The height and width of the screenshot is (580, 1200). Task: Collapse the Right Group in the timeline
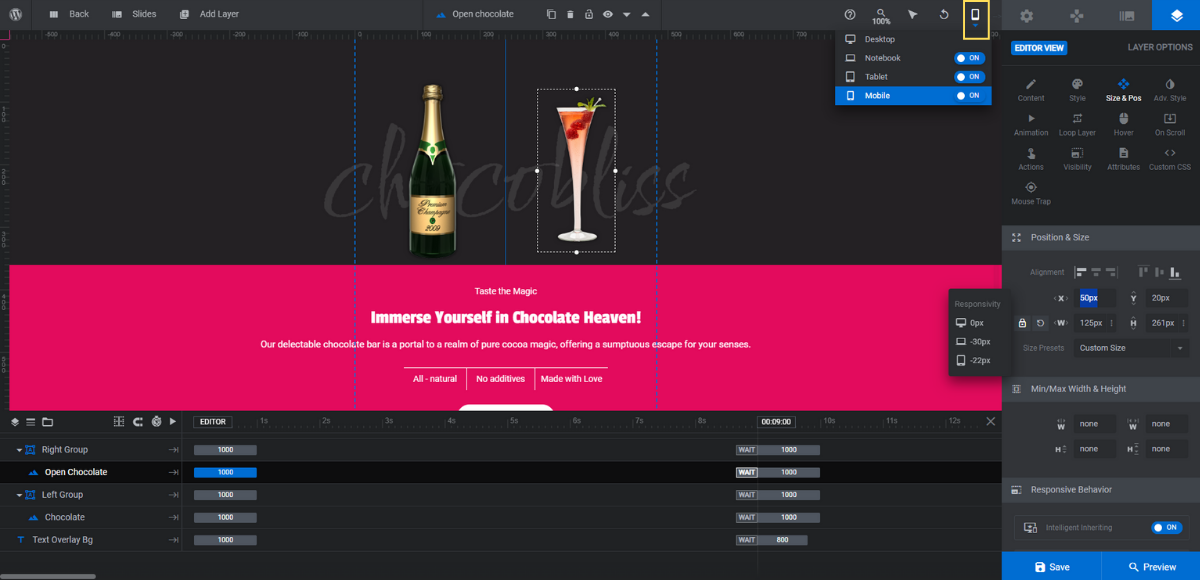pos(19,450)
